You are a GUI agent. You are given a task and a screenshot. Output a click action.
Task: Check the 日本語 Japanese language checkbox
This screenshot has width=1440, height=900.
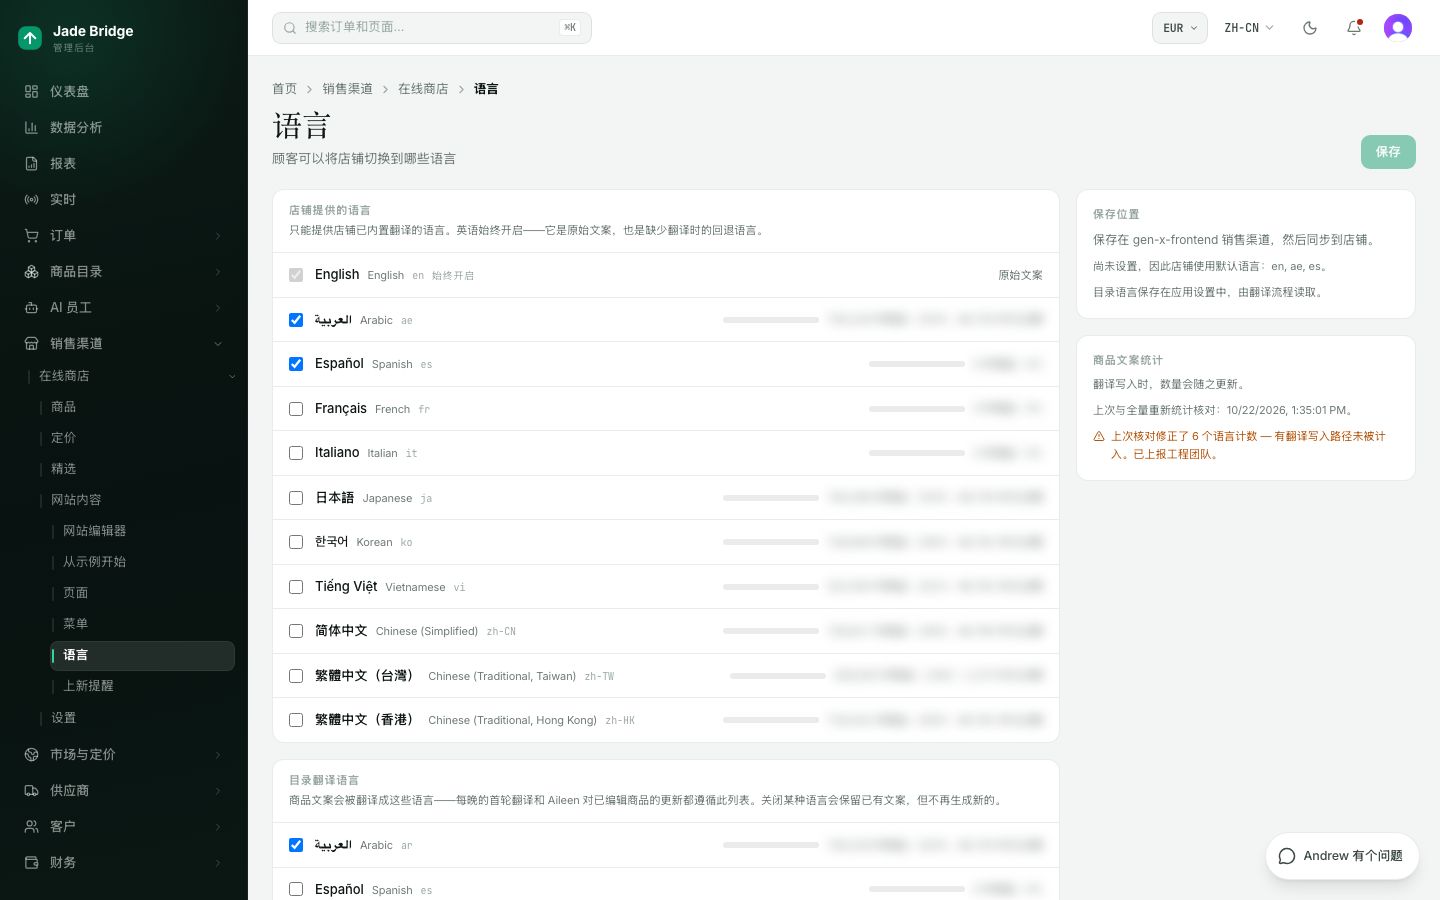tap(296, 498)
